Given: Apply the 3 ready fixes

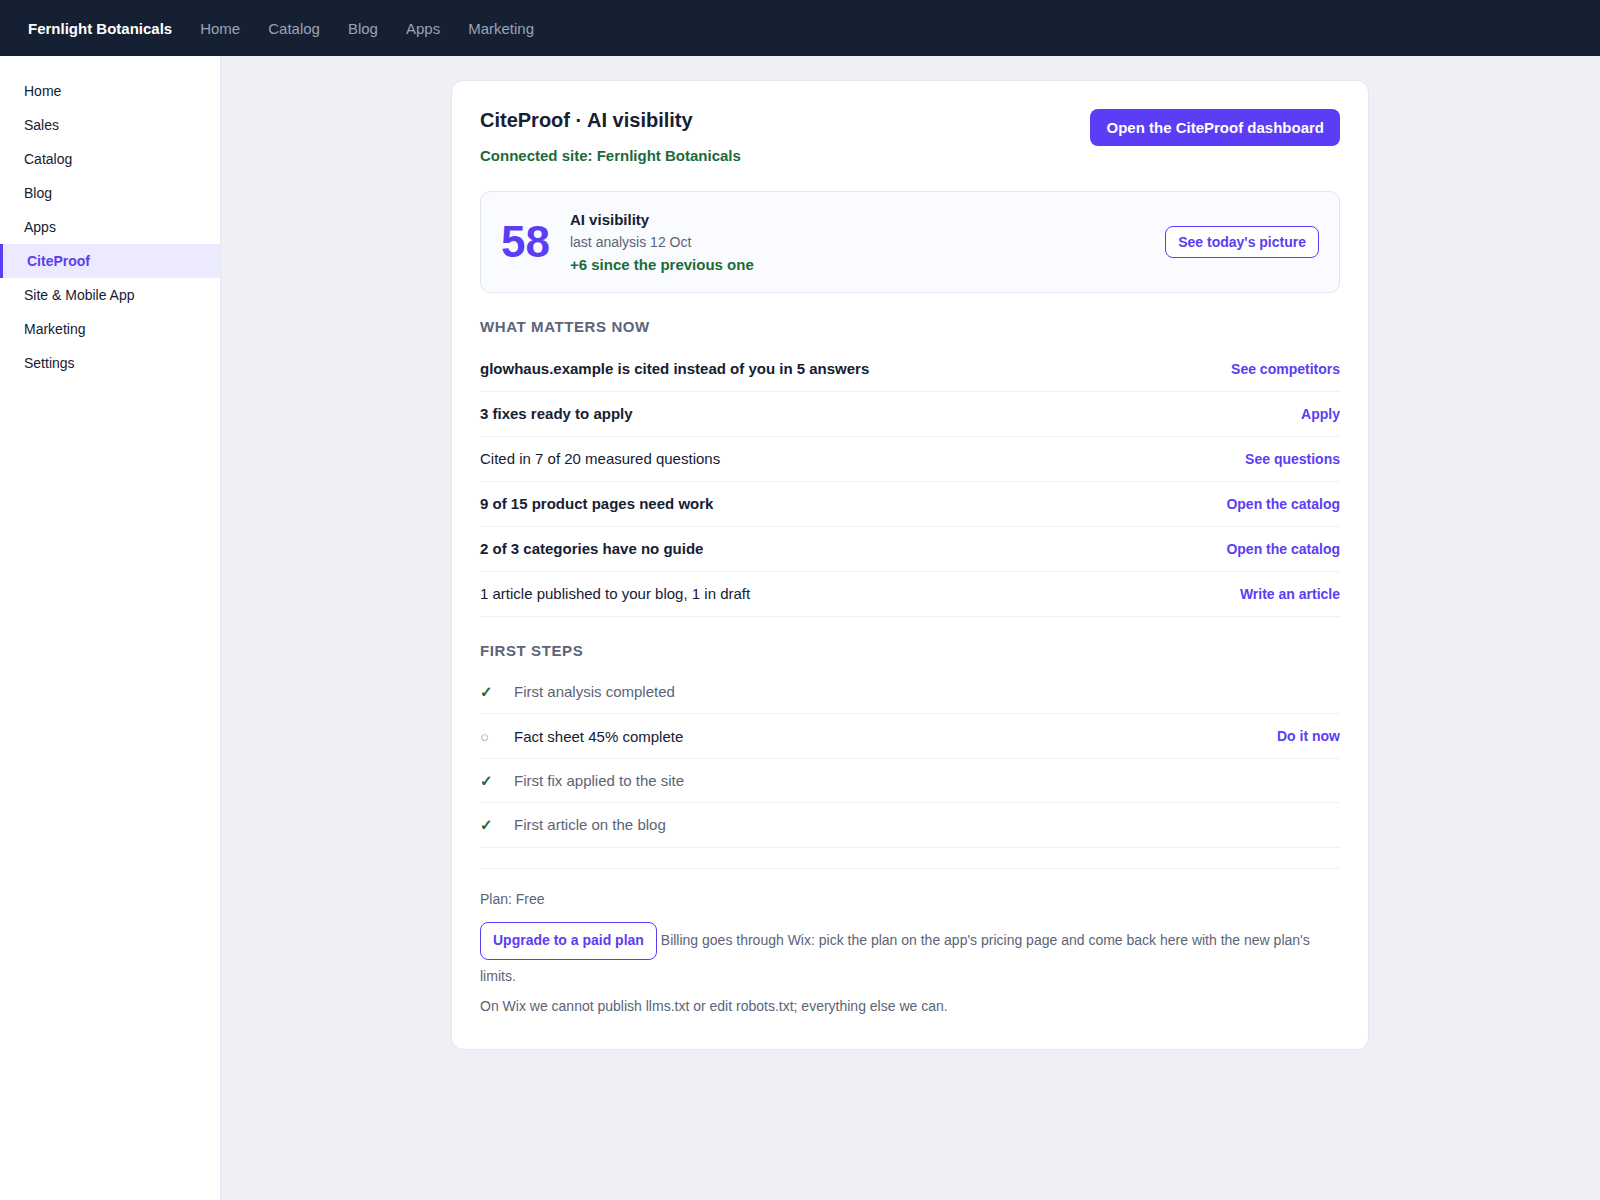Looking at the screenshot, I should click(x=1320, y=414).
